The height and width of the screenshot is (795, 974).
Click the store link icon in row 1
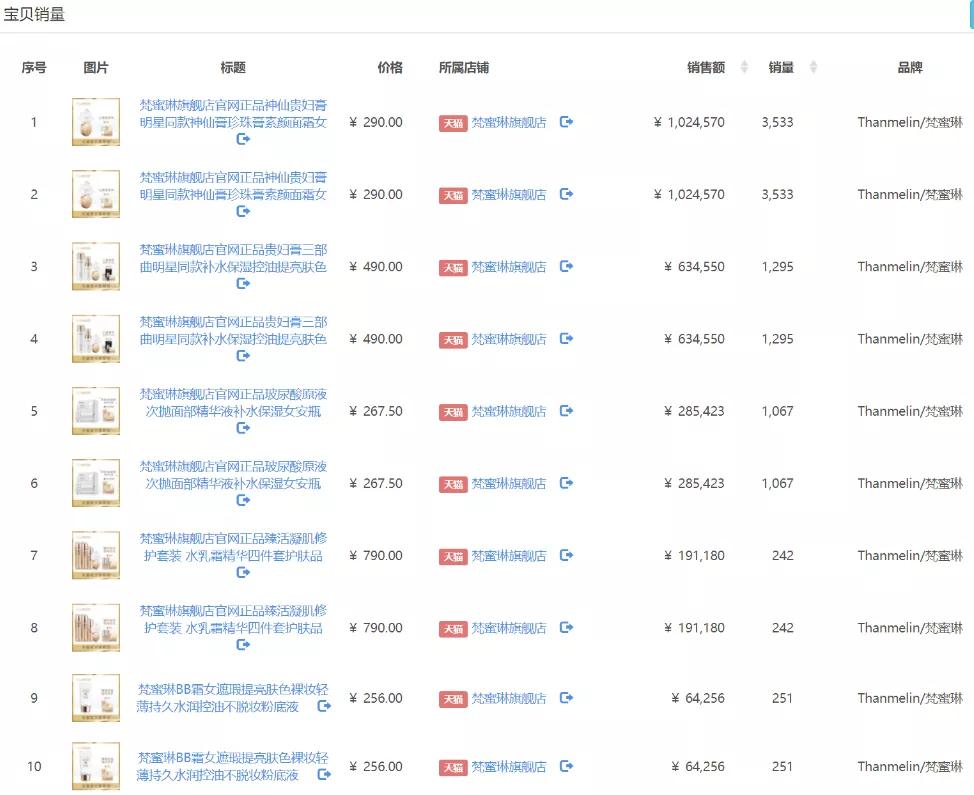[x=566, y=122]
